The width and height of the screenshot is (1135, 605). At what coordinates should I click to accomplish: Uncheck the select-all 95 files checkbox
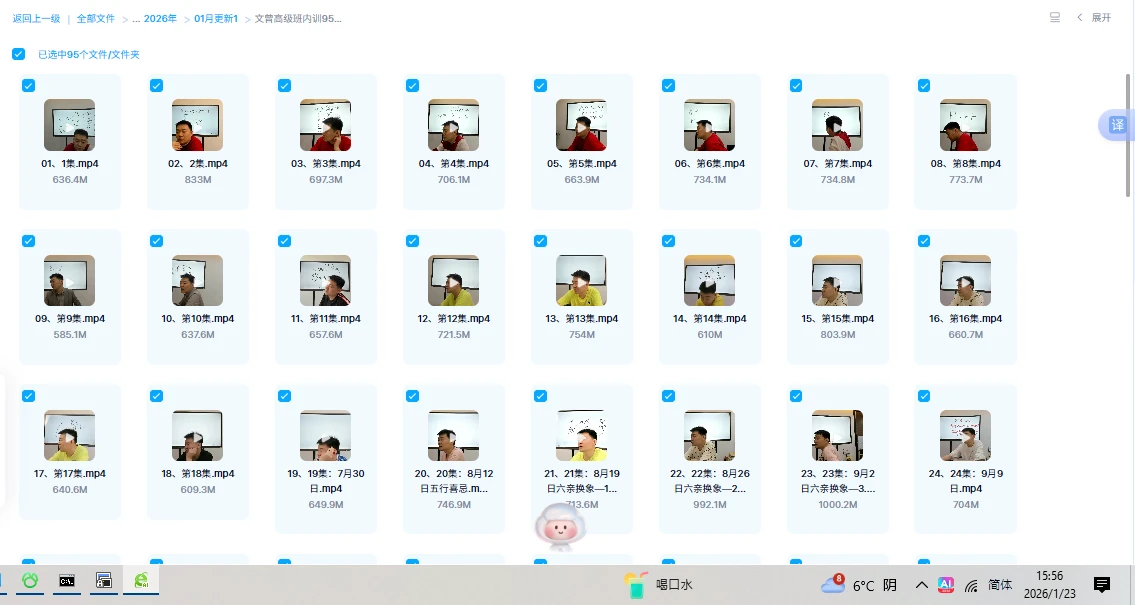tap(18, 54)
